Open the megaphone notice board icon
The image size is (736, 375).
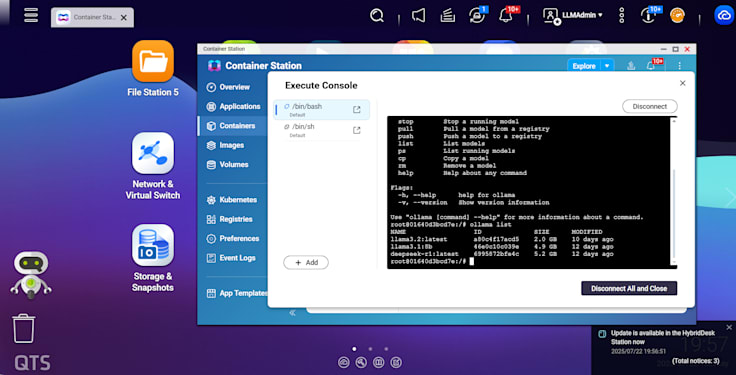[418, 15]
